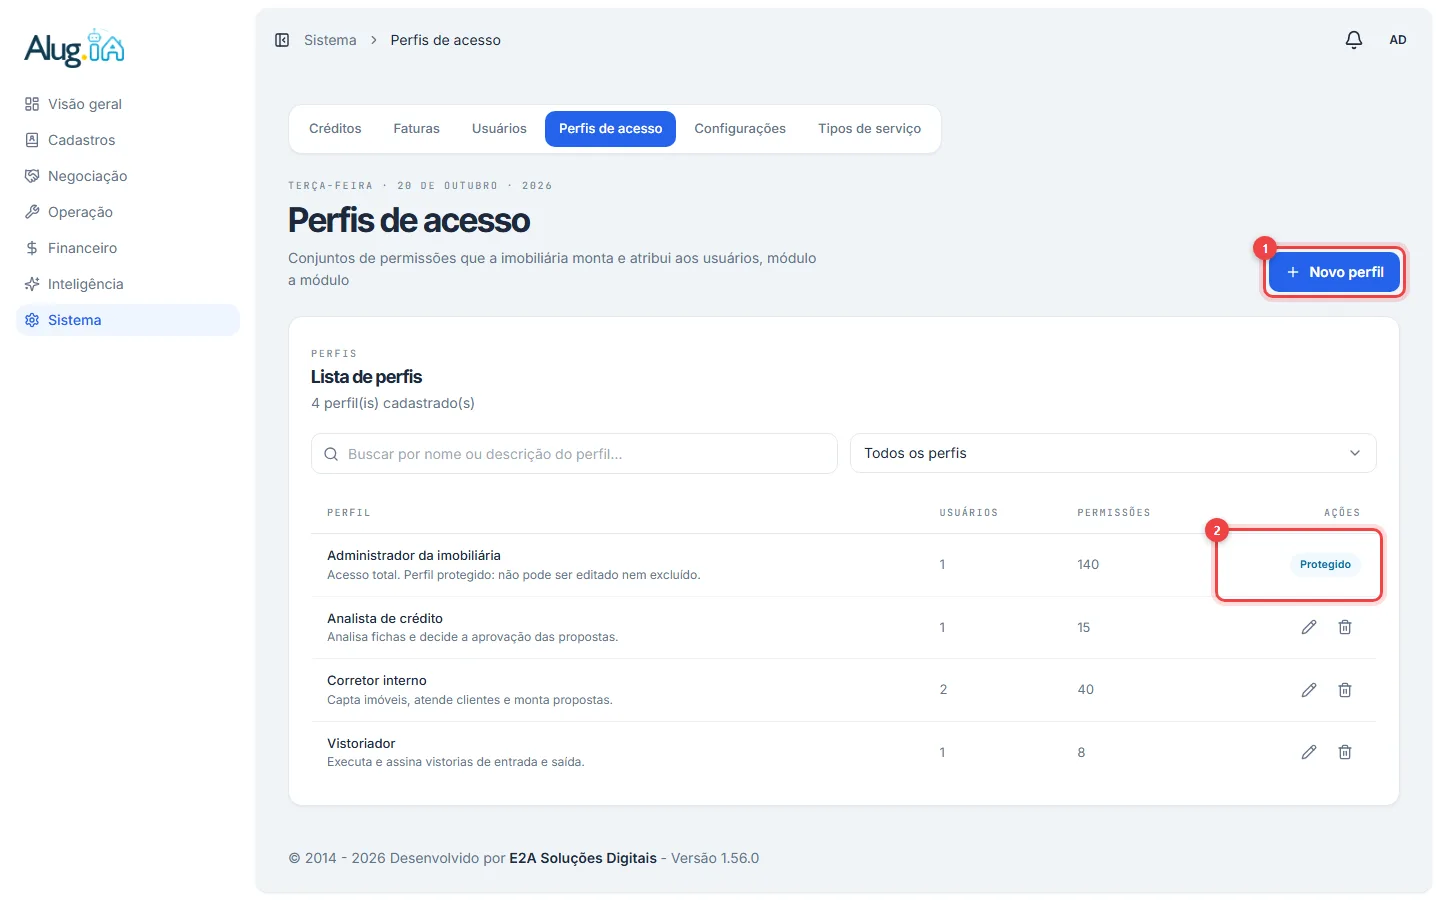Select the Perfis de acesso tab
This screenshot has height=900, width=1440.
tap(610, 129)
